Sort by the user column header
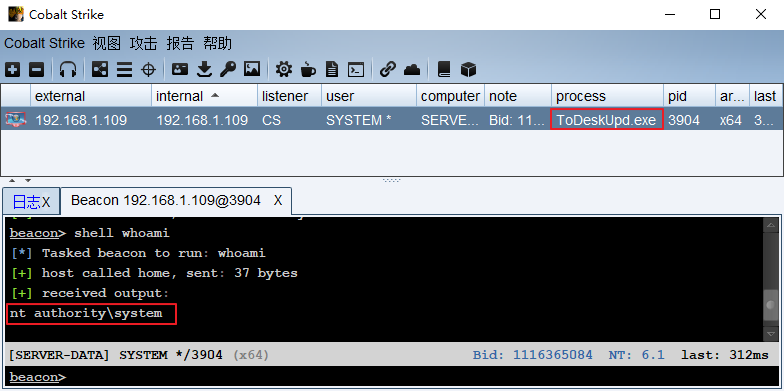This screenshot has width=784, height=391. 369,96
